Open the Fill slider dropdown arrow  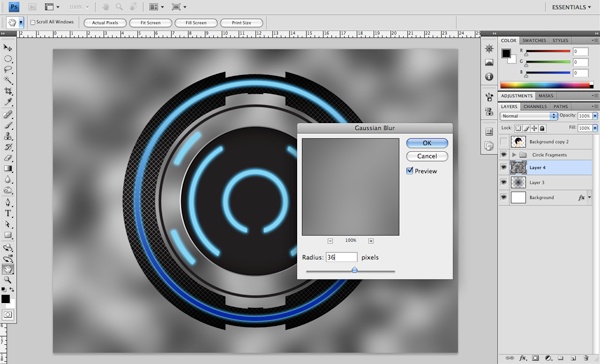(595, 128)
